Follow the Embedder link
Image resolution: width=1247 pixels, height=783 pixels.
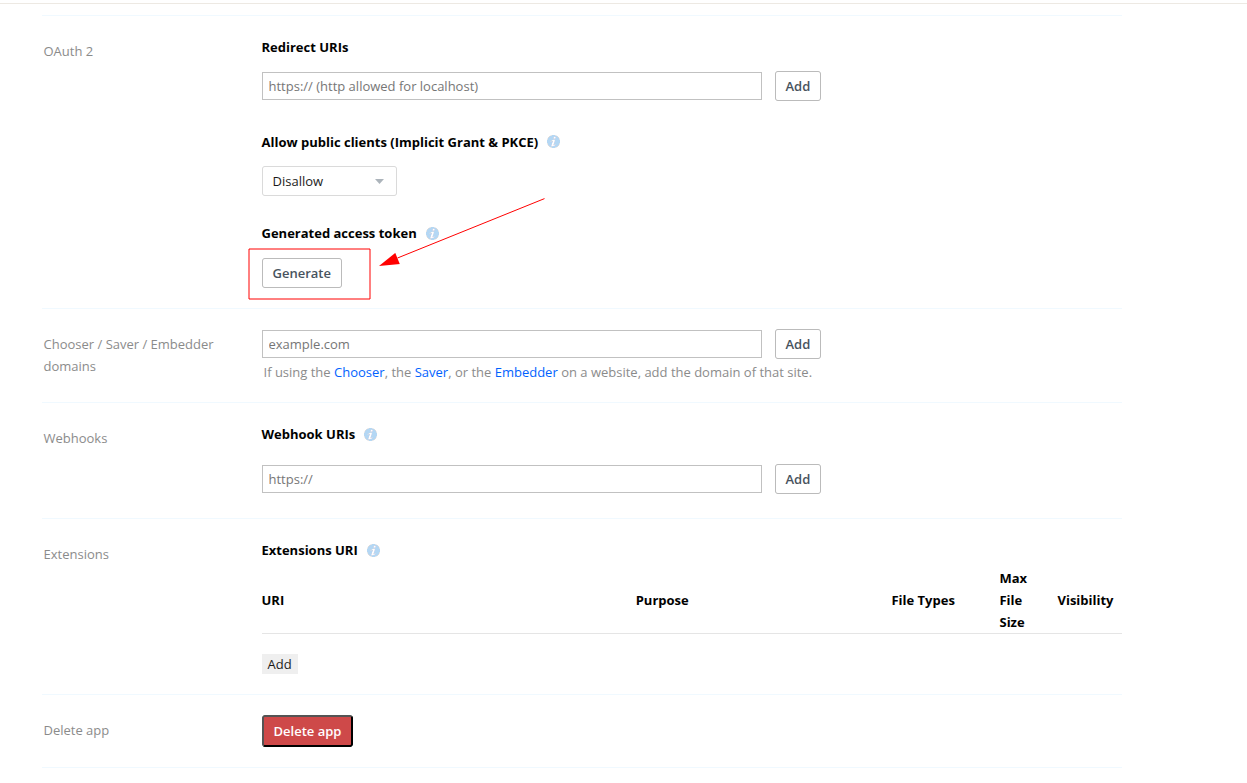pos(526,372)
